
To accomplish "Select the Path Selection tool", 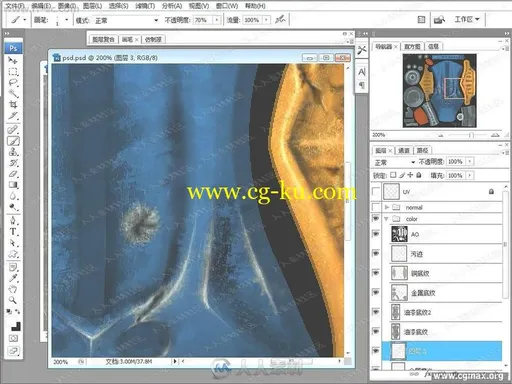I will pos(13,243).
